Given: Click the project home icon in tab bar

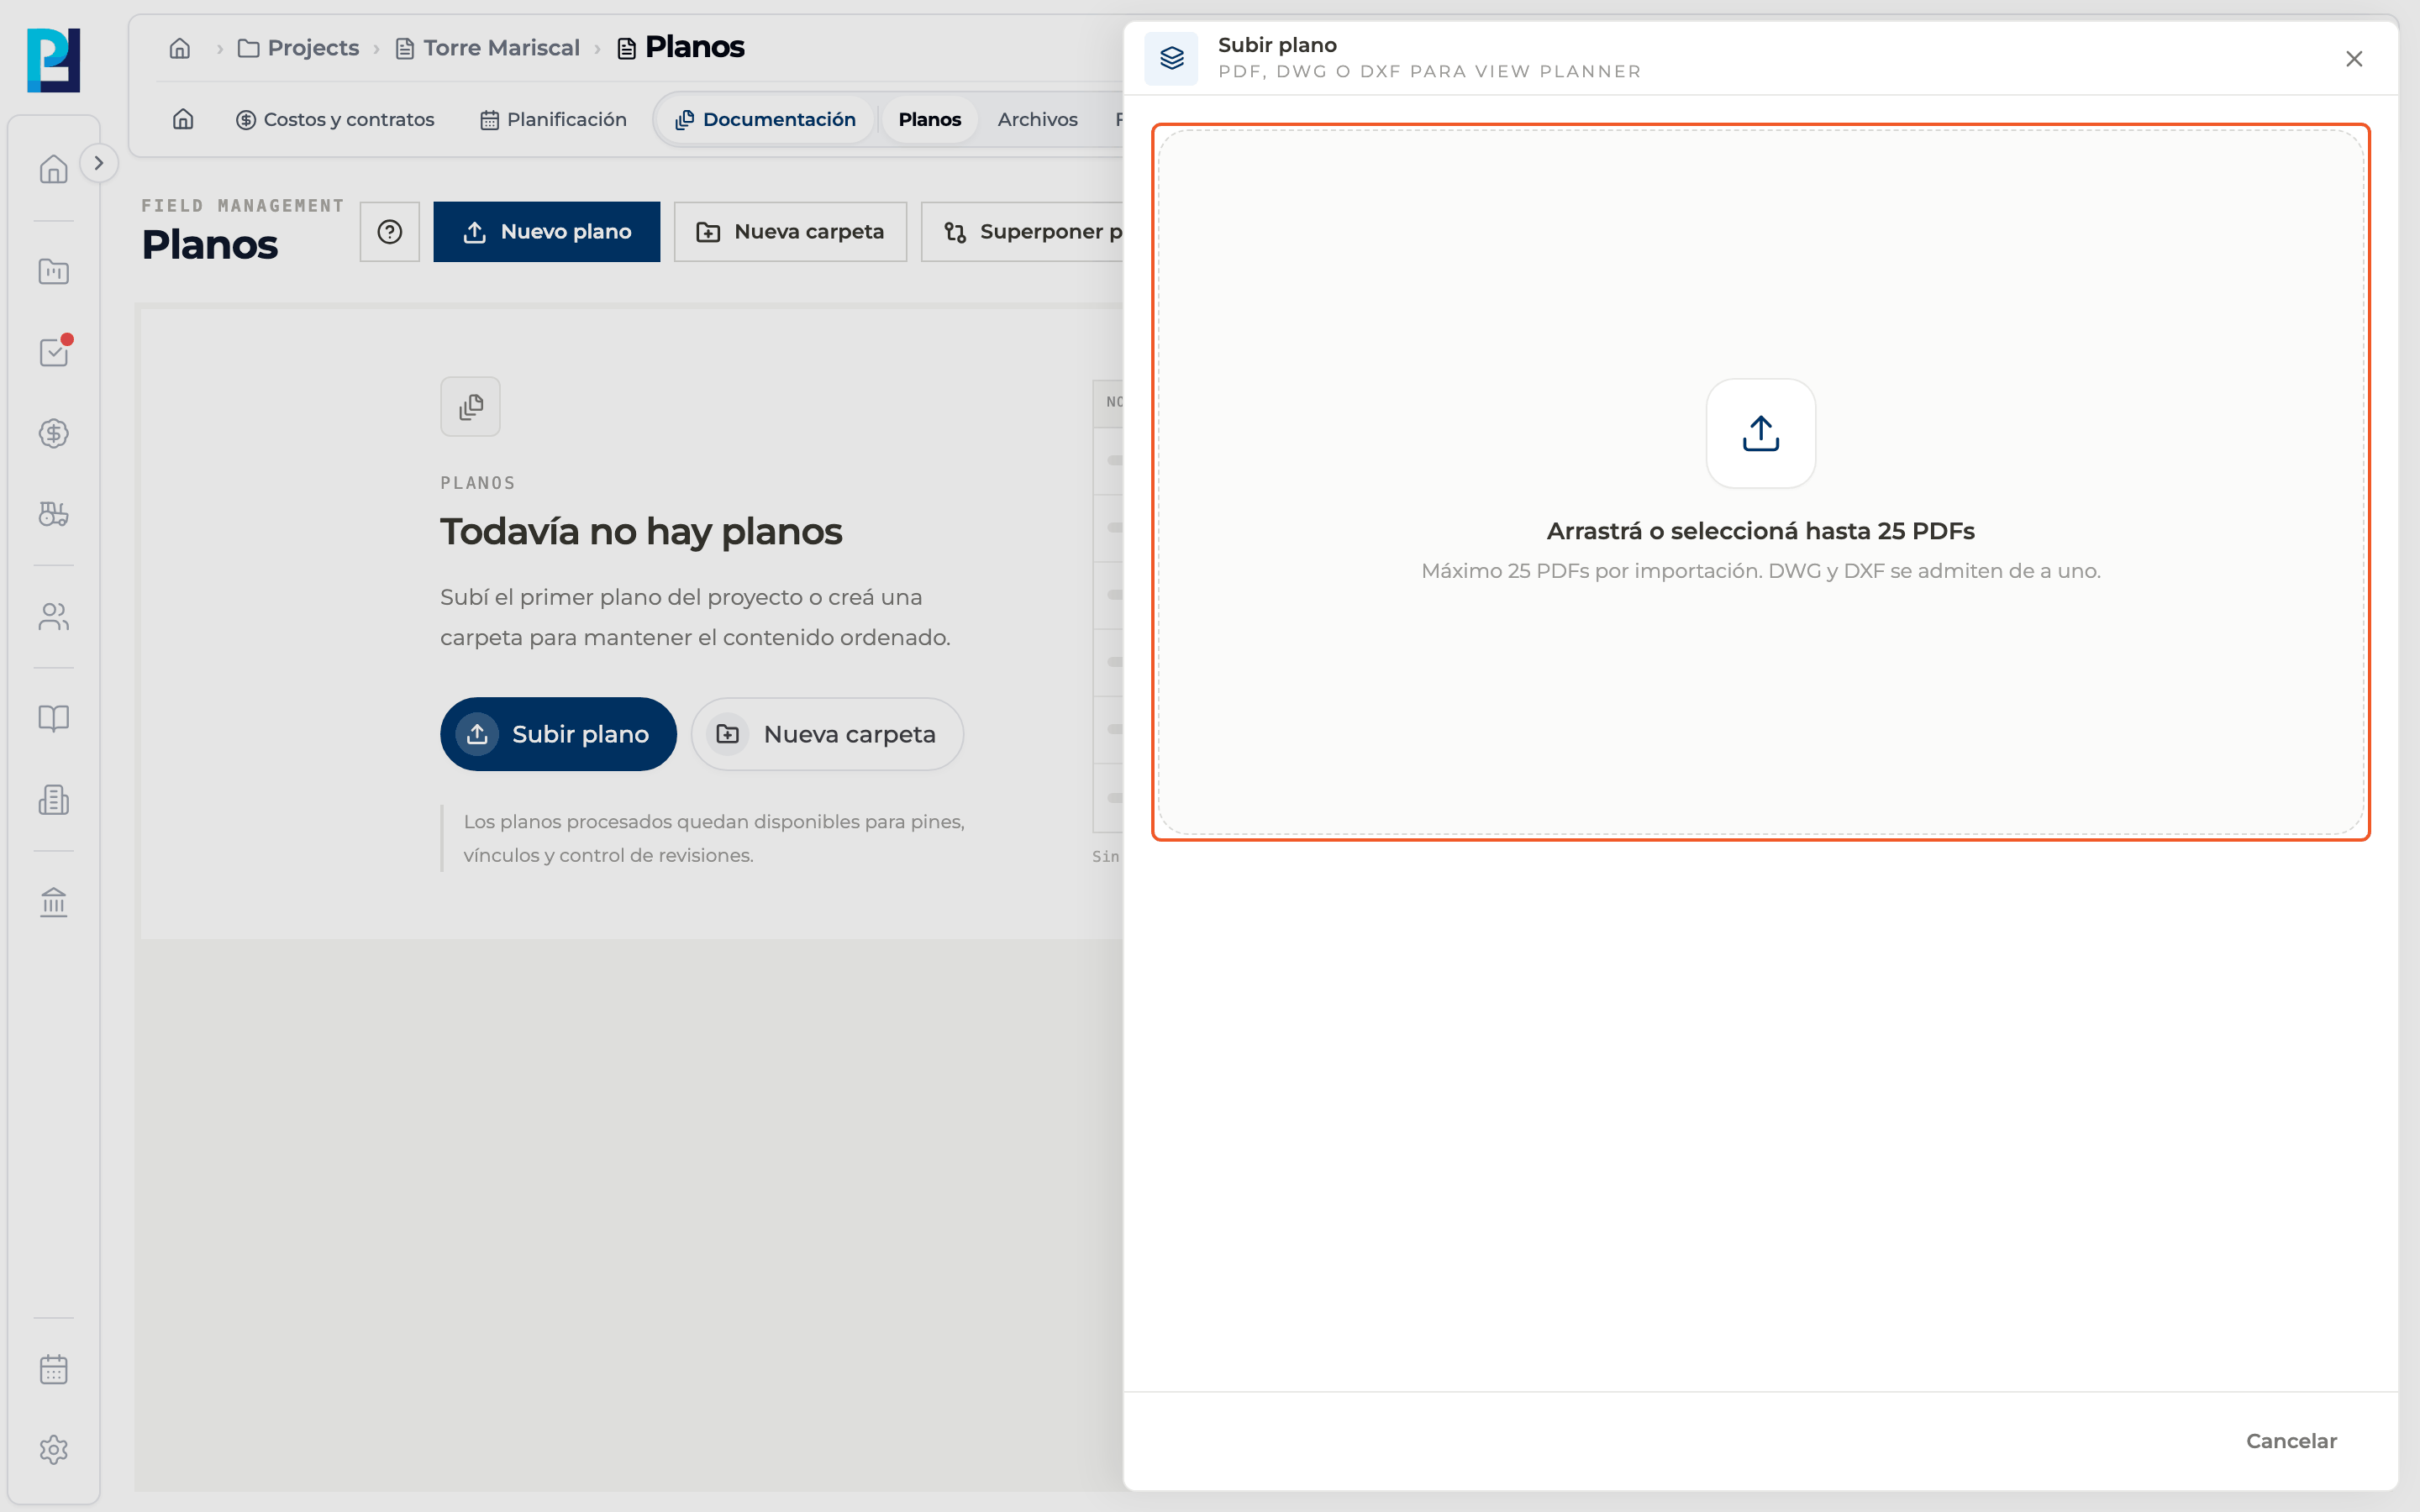Looking at the screenshot, I should tap(183, 119).
